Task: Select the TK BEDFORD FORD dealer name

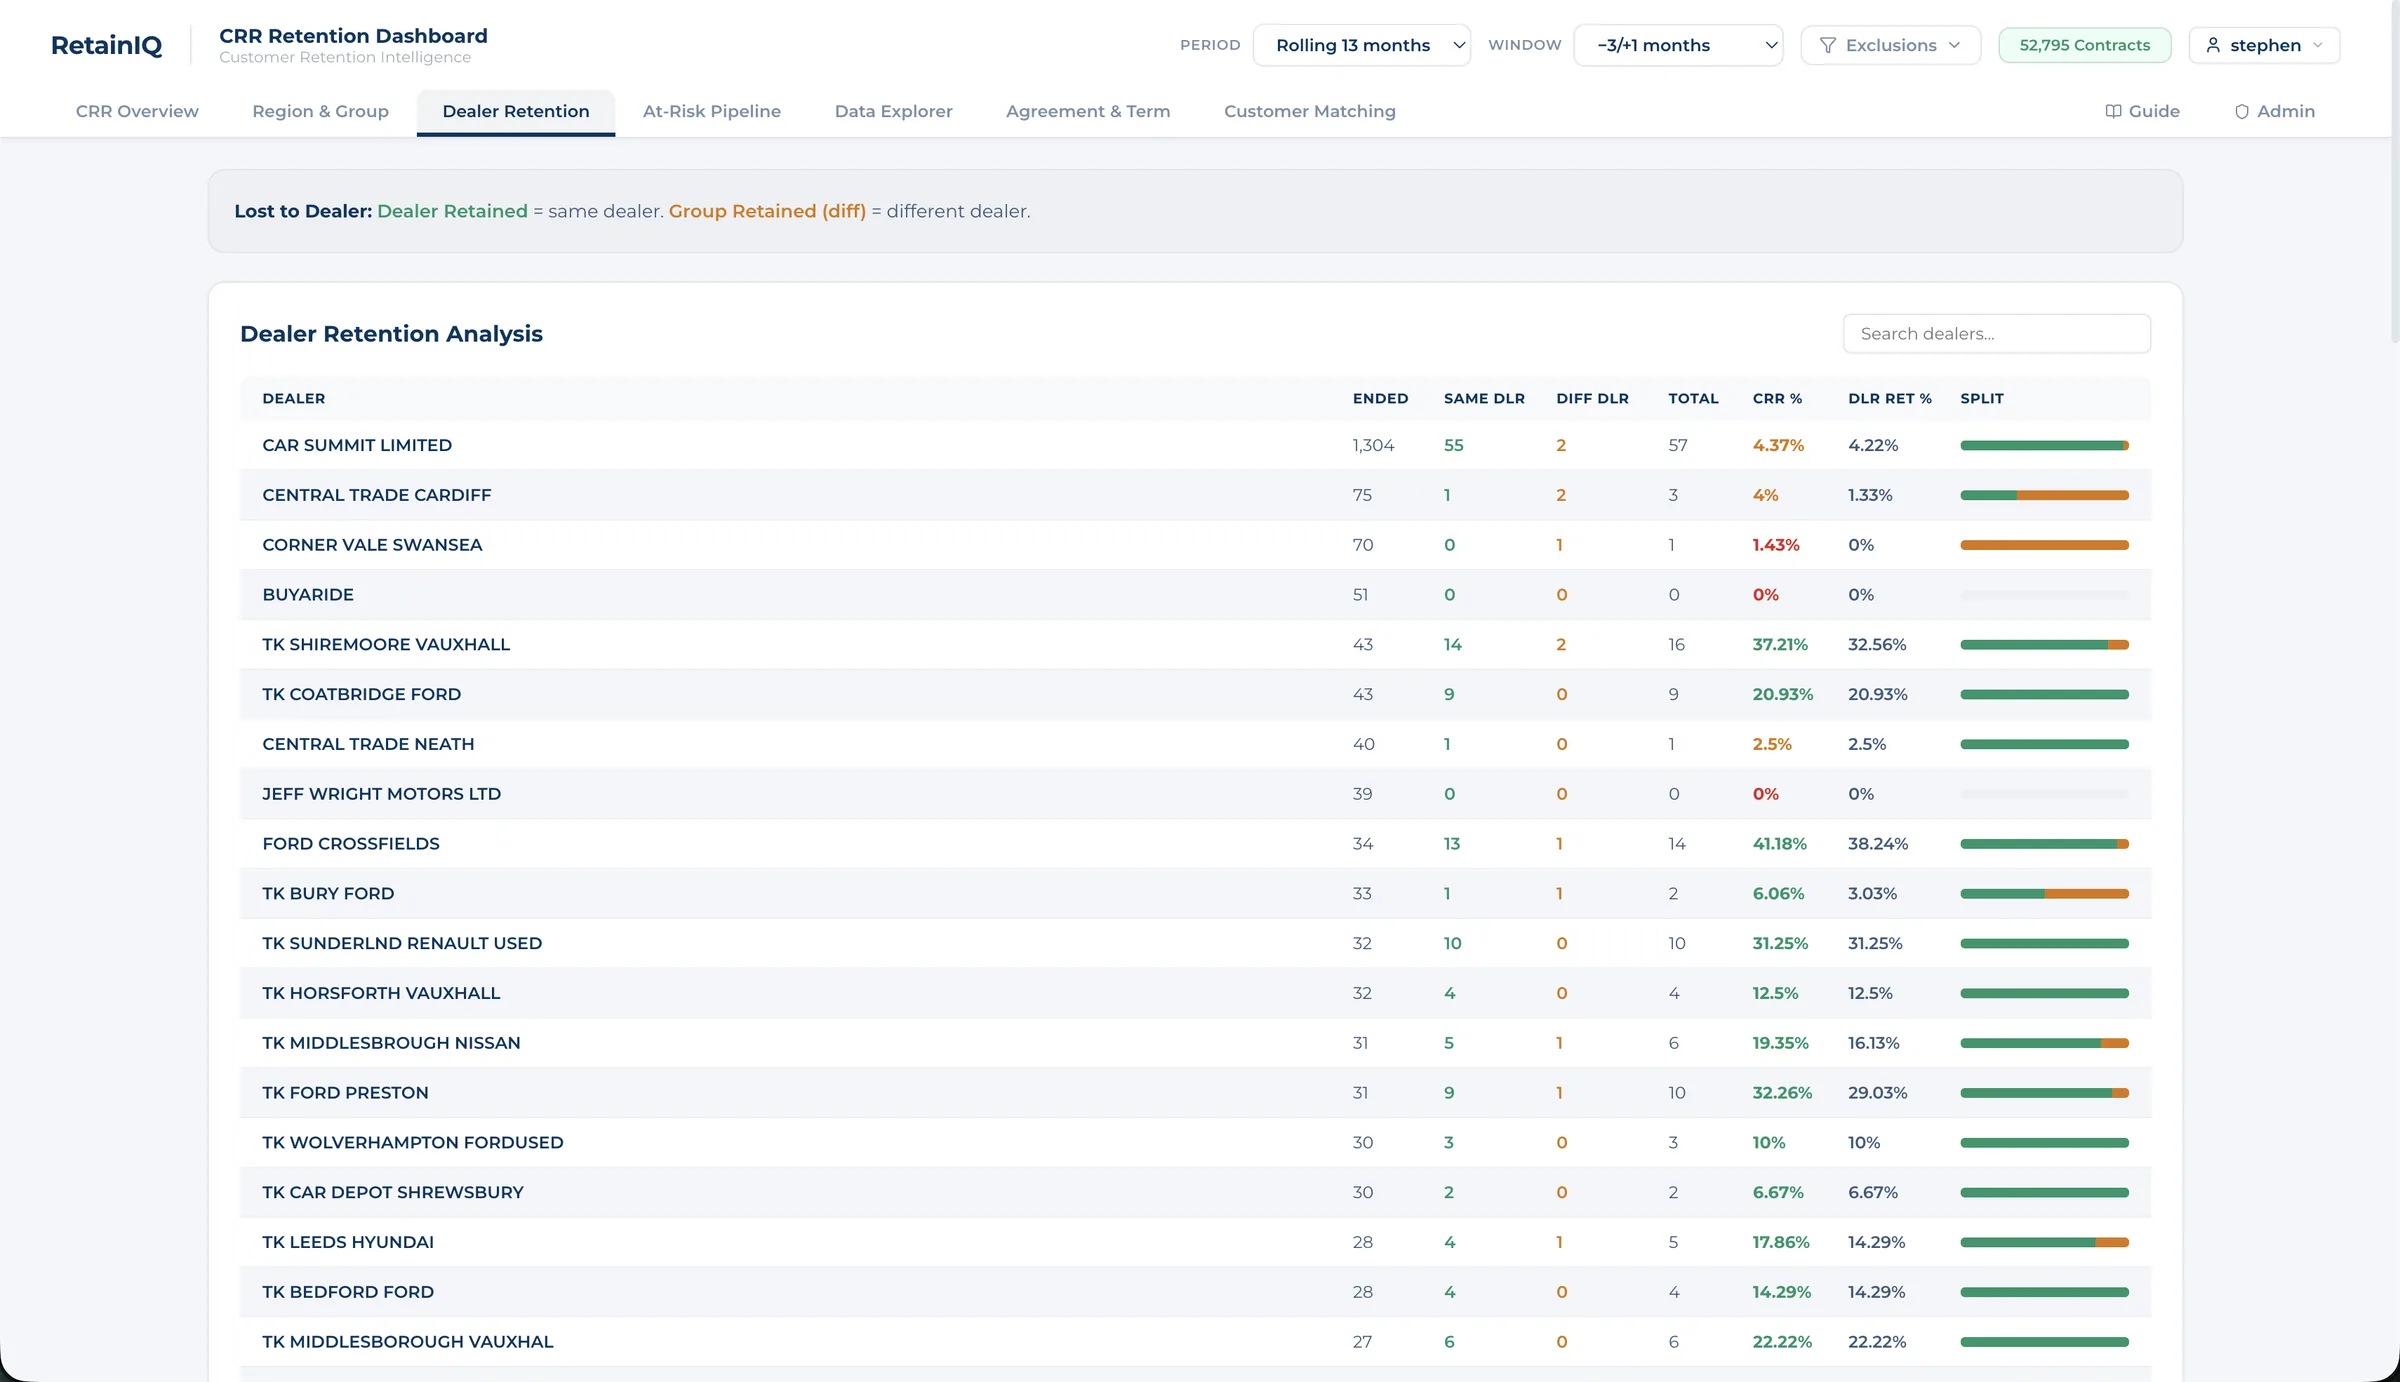Action: tap(348, 1292)
